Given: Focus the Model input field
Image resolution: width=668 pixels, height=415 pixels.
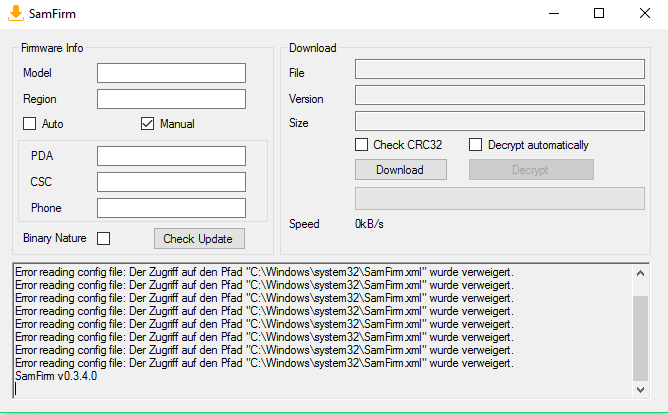Looking at the screenshot, I should click(171, 73).
